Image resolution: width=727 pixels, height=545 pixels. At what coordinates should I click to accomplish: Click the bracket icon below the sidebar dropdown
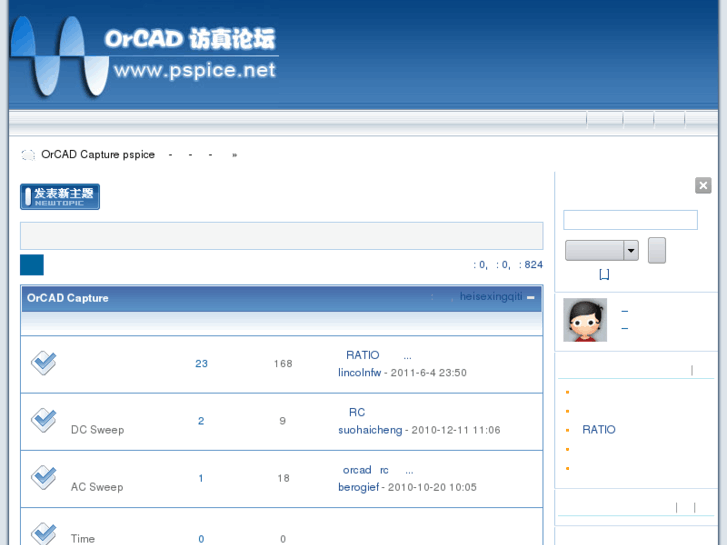coord(604,275)
